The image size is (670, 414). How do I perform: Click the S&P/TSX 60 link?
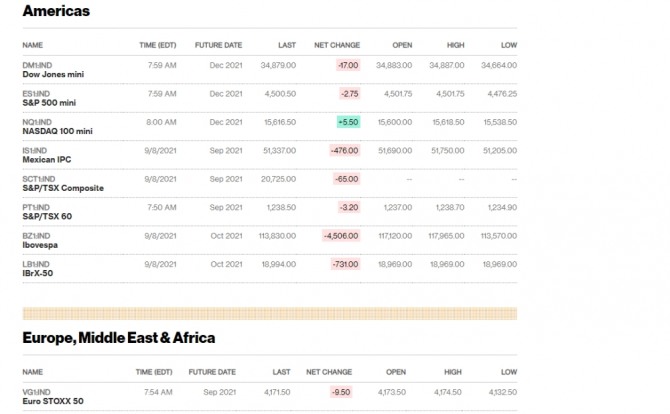pyautogui.click(x=46, y=216)
